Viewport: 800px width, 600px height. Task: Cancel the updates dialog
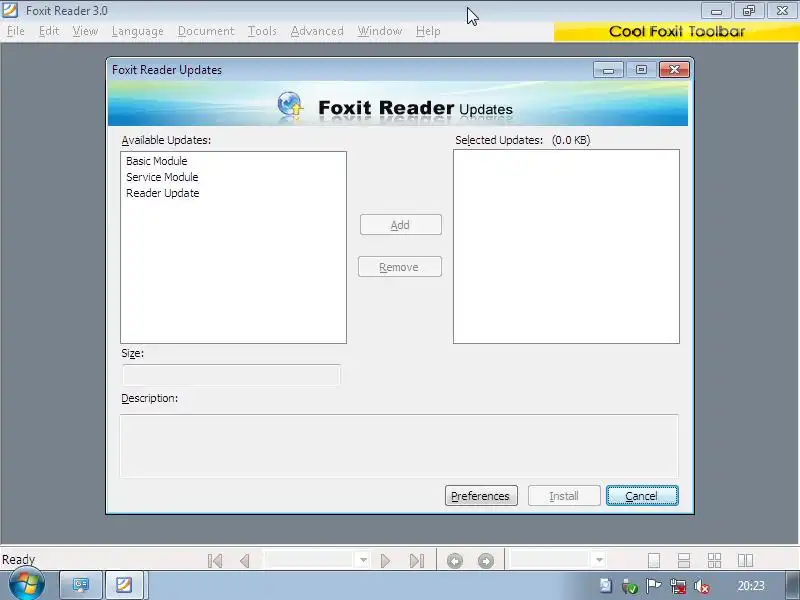(642, 496)
